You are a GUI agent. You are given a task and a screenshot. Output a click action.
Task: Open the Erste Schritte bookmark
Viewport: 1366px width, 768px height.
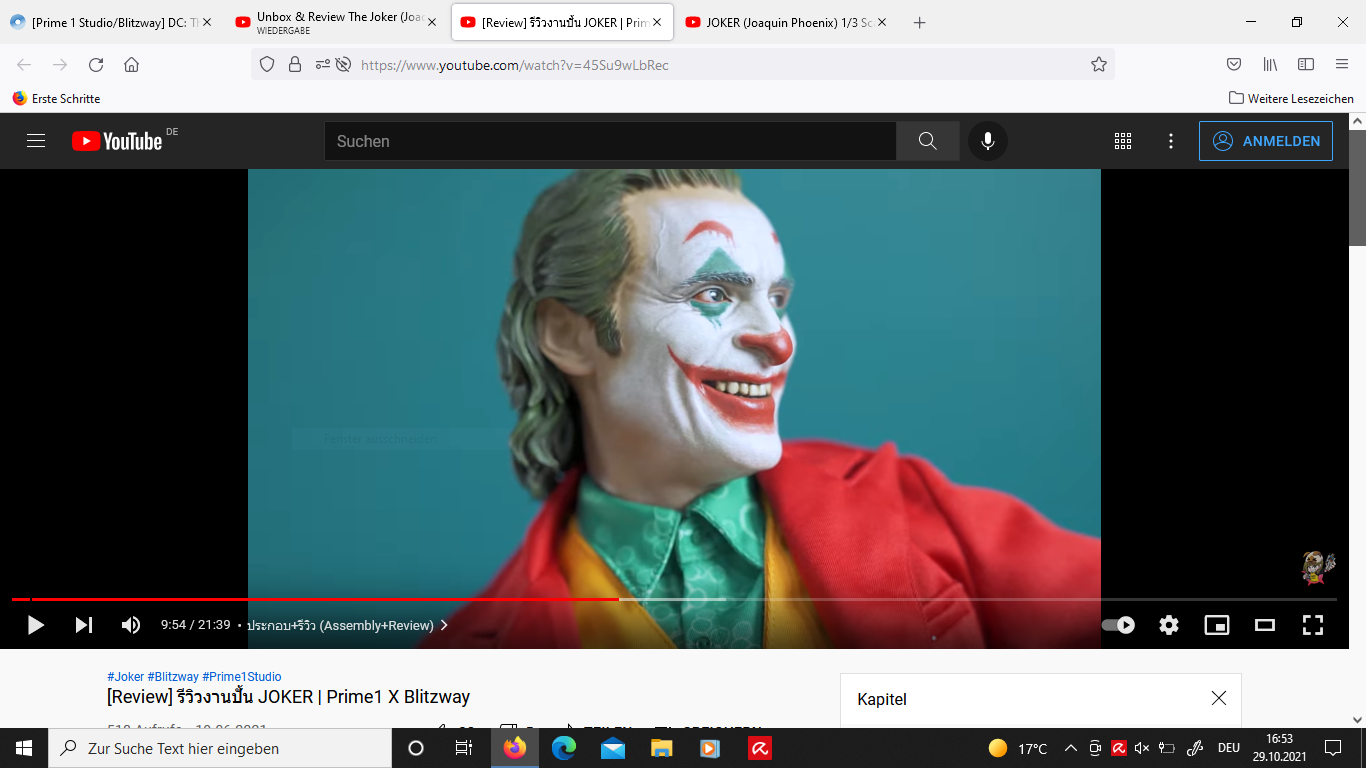56,98
